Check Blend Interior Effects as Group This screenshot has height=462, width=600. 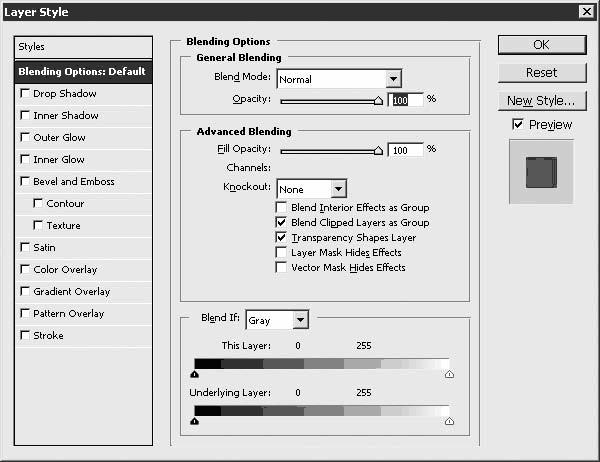(281, 207)
